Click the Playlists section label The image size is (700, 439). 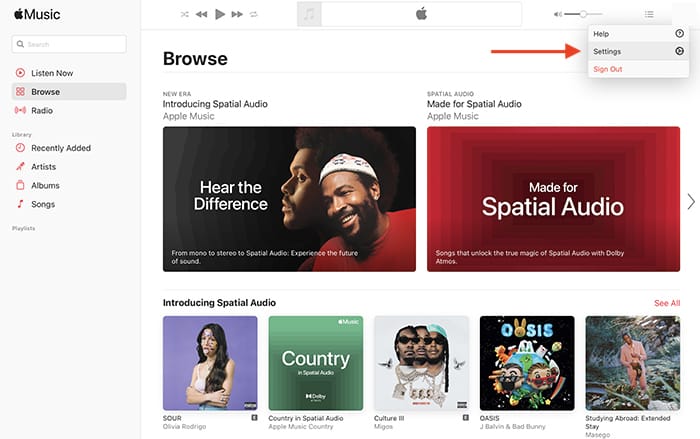click(x=23, y=228)
